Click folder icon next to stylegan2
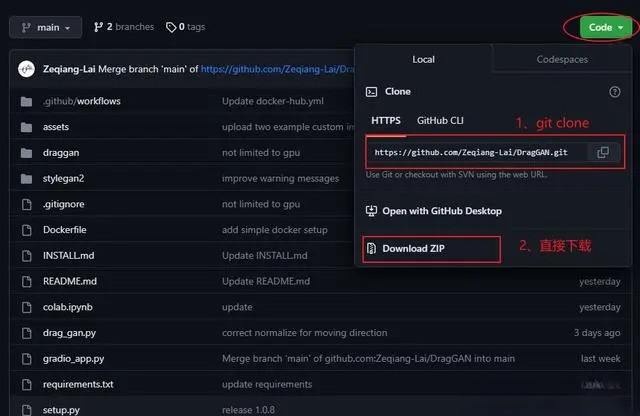This screenshot has height=416, width=640. coord(27,179)
